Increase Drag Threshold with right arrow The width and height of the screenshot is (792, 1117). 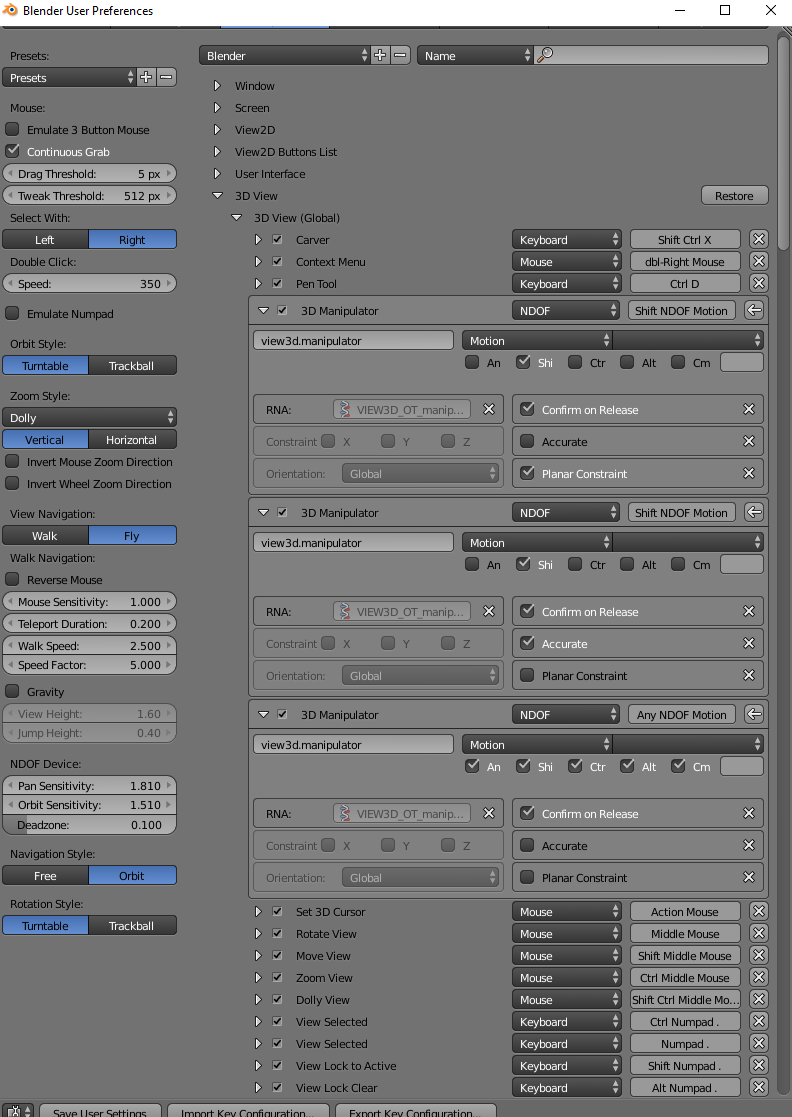click(170, 174)
